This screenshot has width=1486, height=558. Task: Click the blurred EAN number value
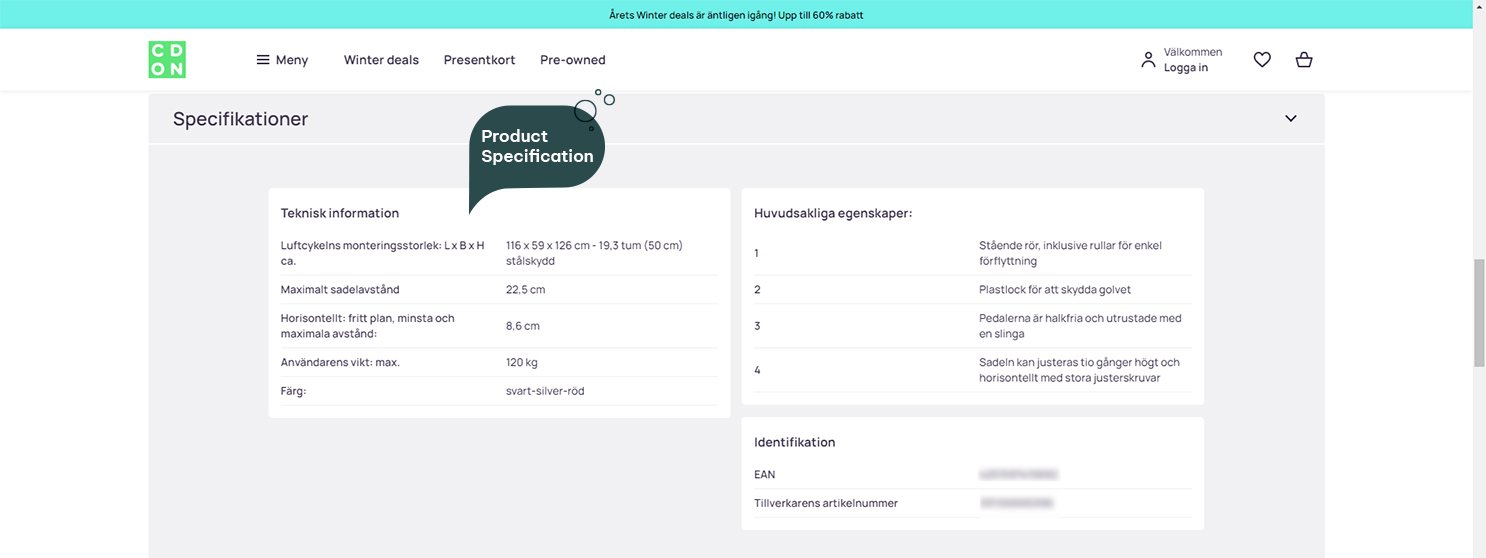tap(1018, 475)
